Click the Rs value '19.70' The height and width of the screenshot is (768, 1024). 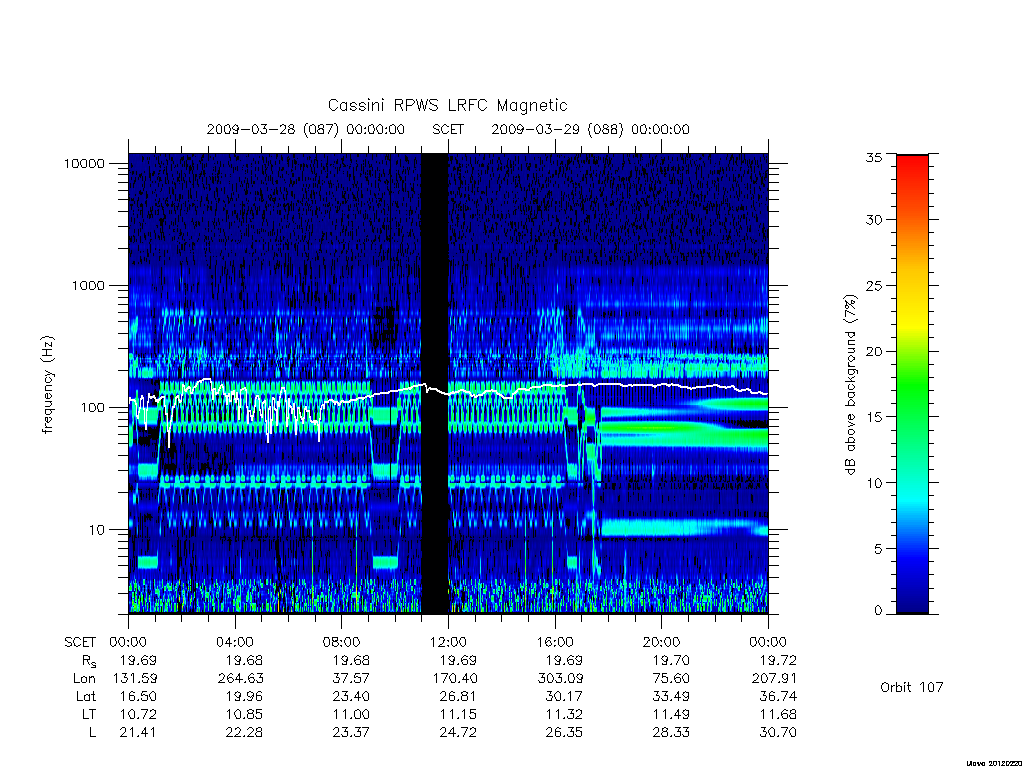point(671,660)
